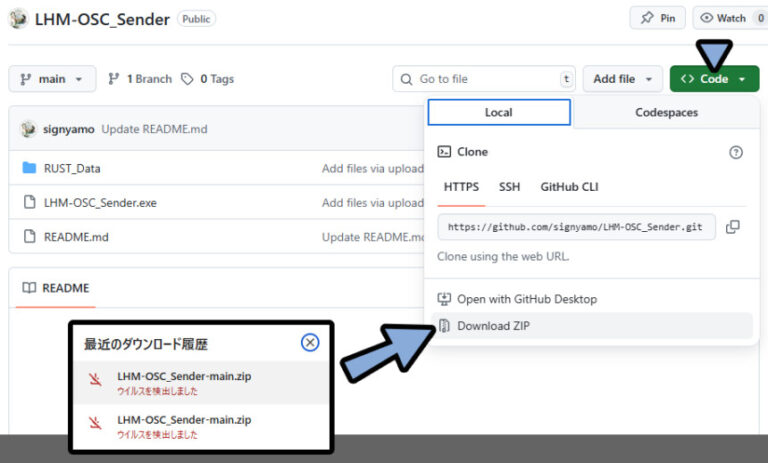
Task: Close the recent downloads history popup
Action: click(310, 343)
